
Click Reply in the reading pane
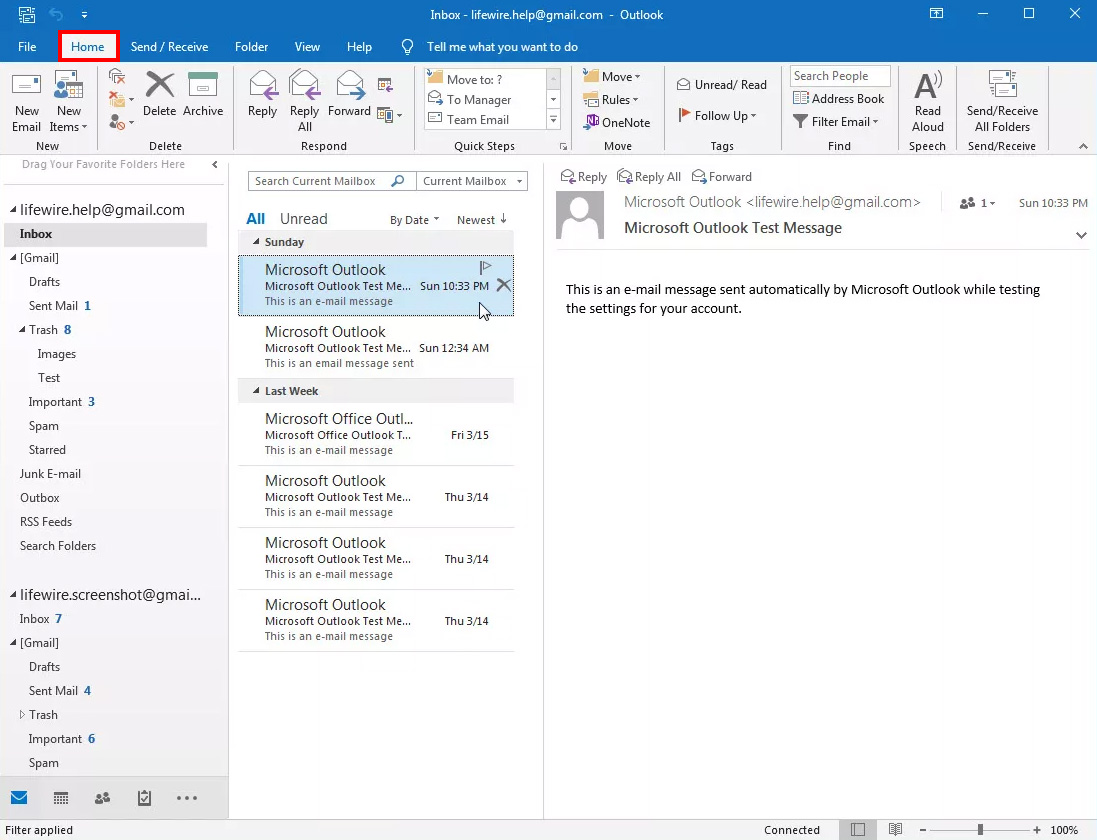point(584,177)
